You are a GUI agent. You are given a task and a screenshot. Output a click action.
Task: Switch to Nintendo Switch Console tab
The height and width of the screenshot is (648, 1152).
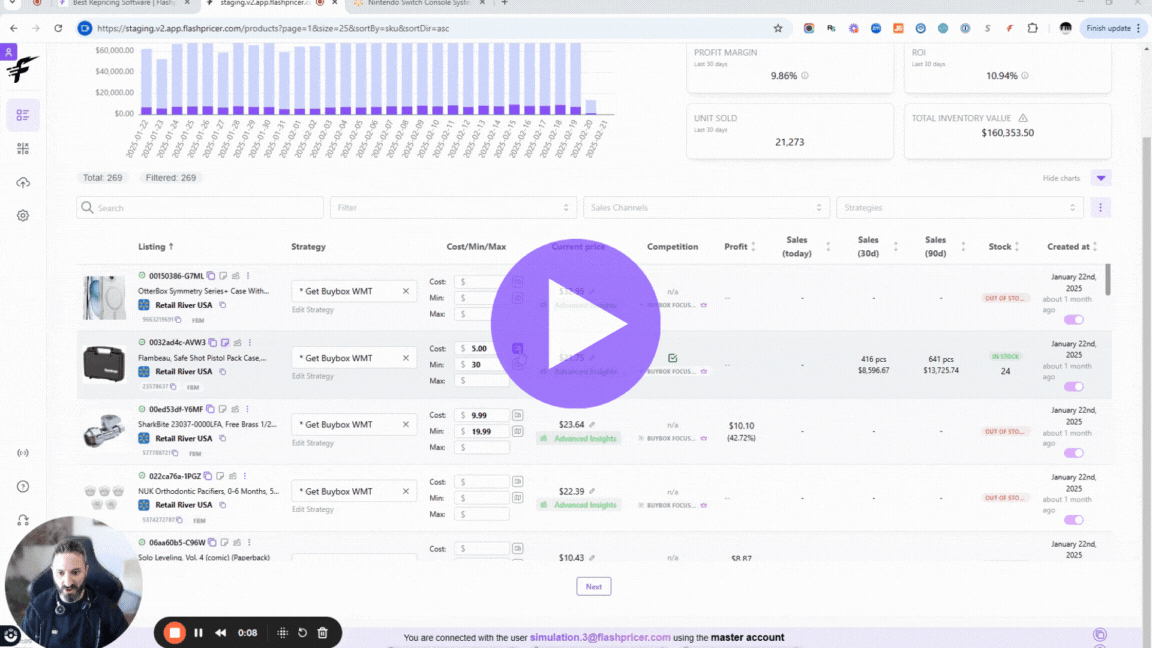pos(417,4)
